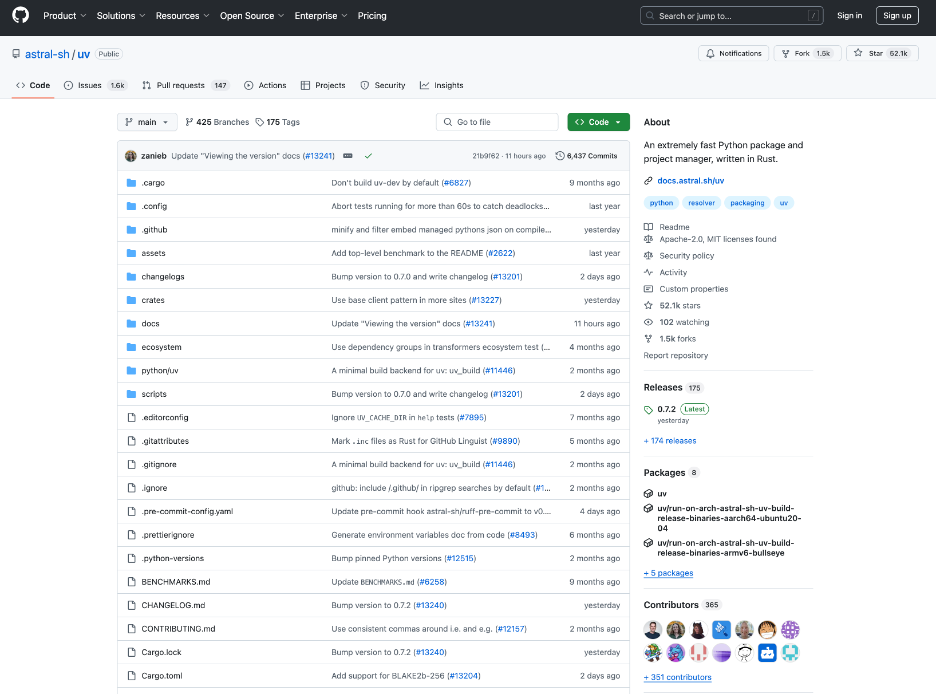The width and height of the screenshot is (936, 694).
Task: Click the folder icon beside crates
Action: [131, 300]
